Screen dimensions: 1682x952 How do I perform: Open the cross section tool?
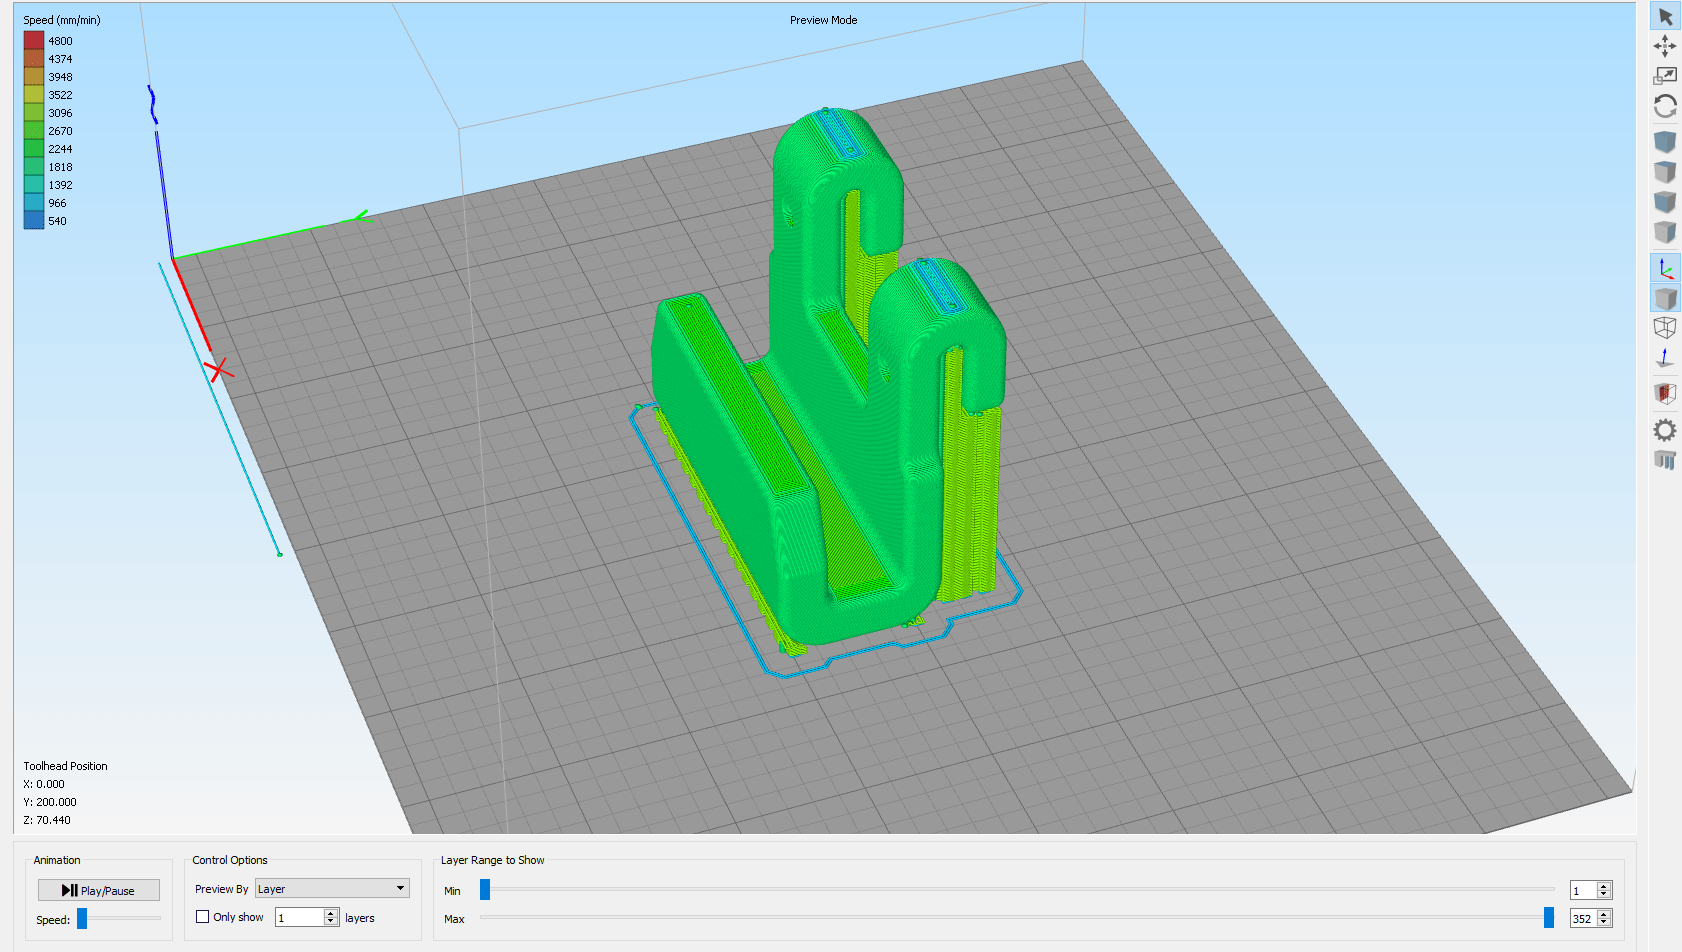(x=1665, y=394)
